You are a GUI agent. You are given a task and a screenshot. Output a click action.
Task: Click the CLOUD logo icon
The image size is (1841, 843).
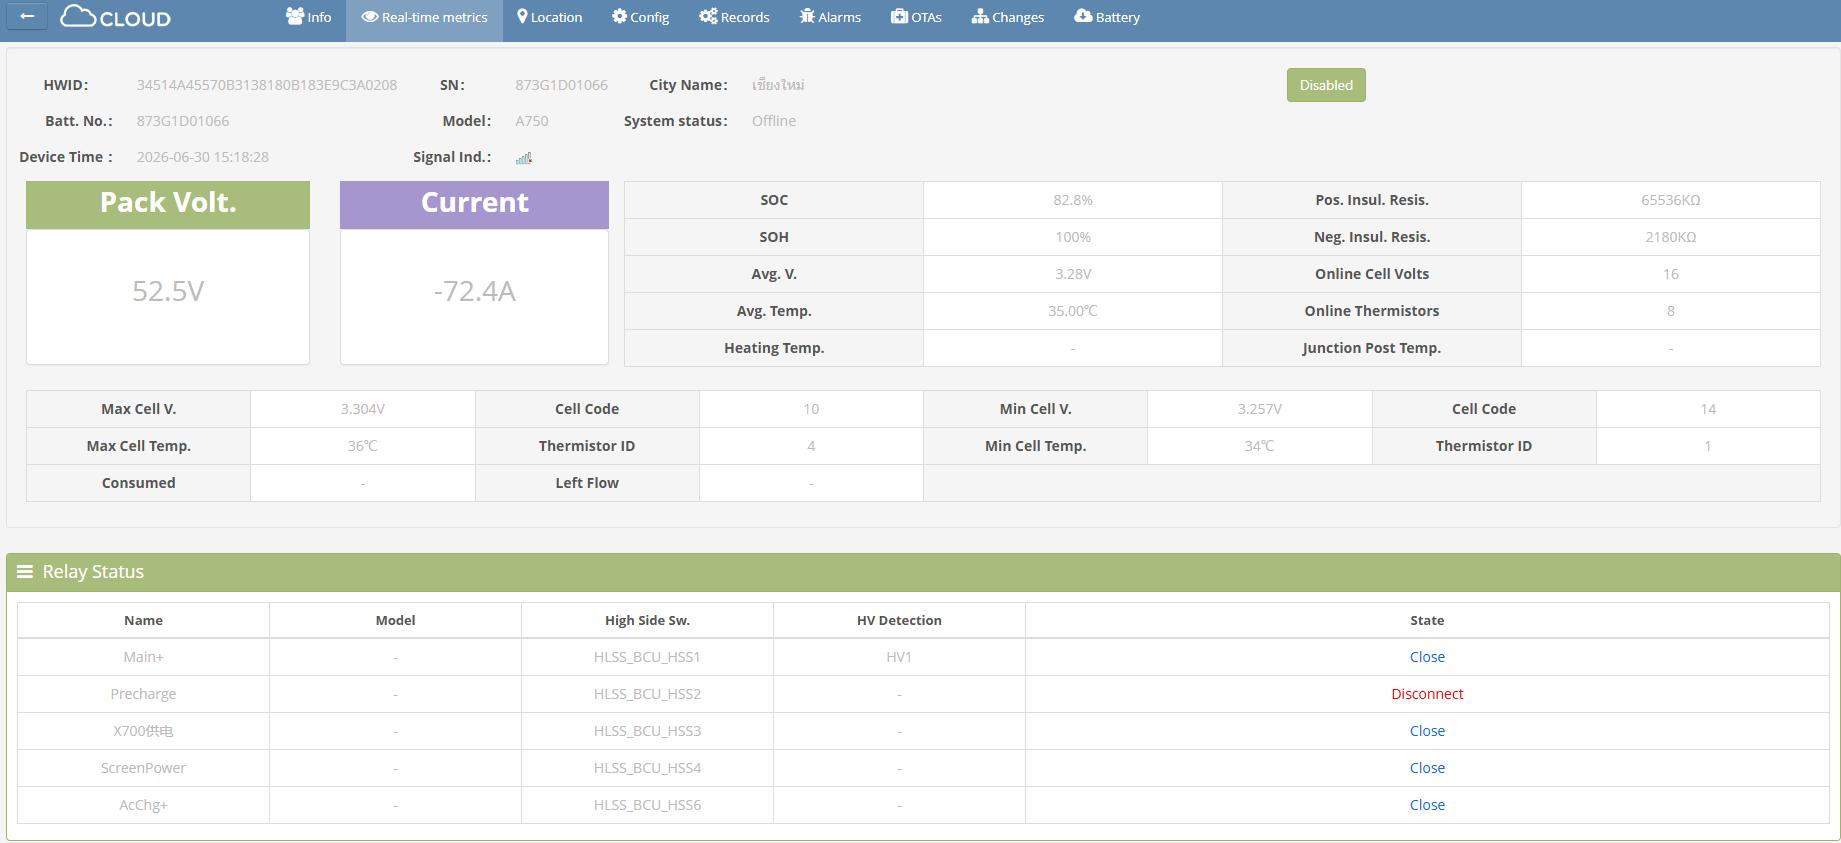tap(78, 16)
